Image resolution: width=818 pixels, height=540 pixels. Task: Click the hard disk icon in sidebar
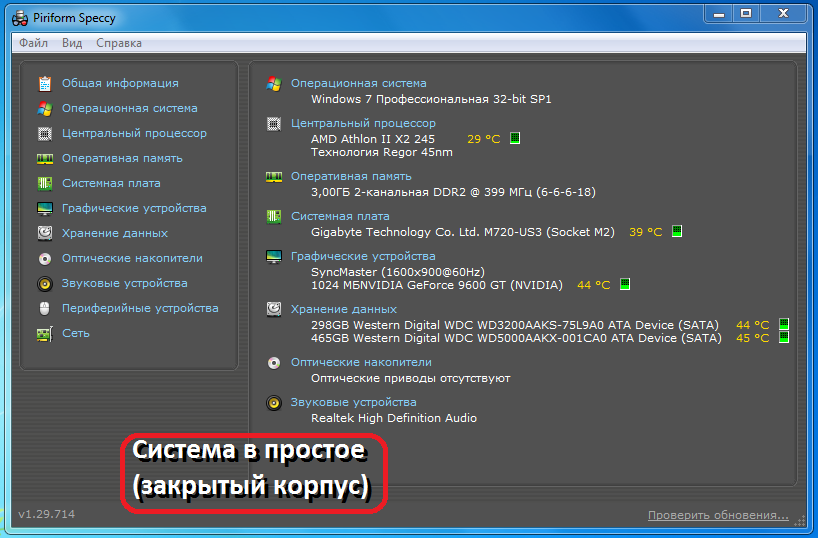(45, 233)
